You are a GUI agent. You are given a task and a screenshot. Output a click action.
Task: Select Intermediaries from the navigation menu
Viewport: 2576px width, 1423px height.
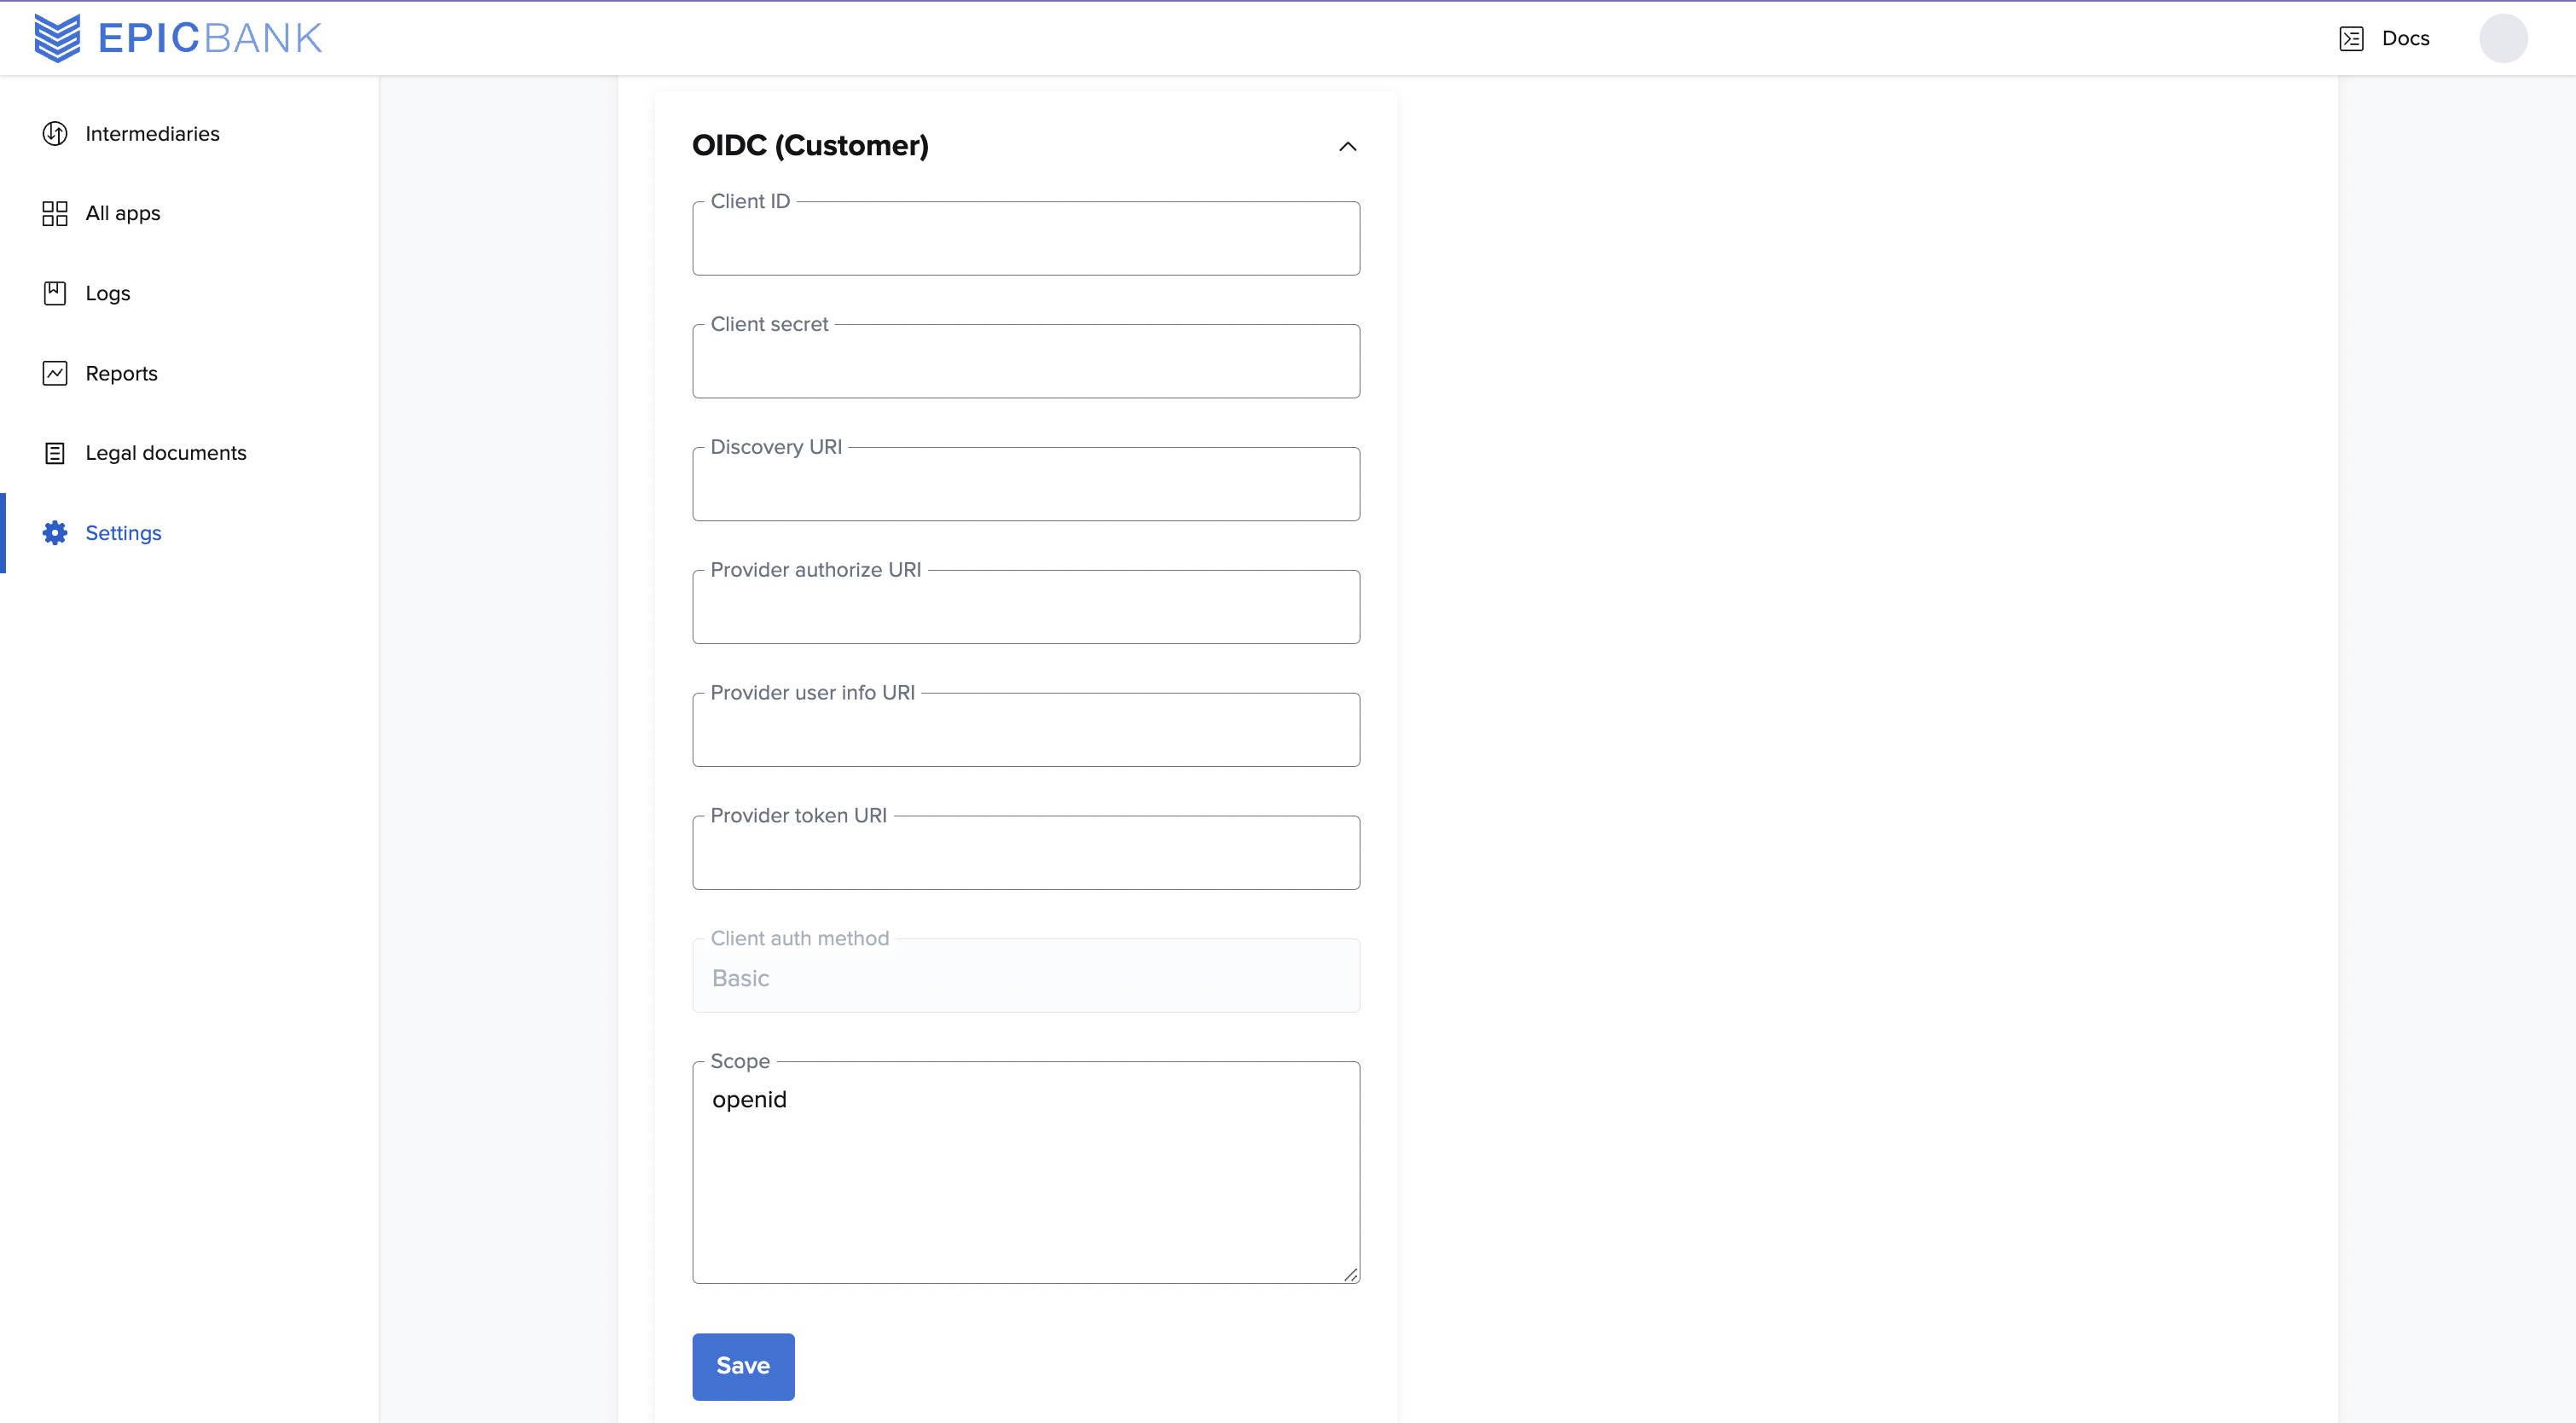click(x=152, y=133)
